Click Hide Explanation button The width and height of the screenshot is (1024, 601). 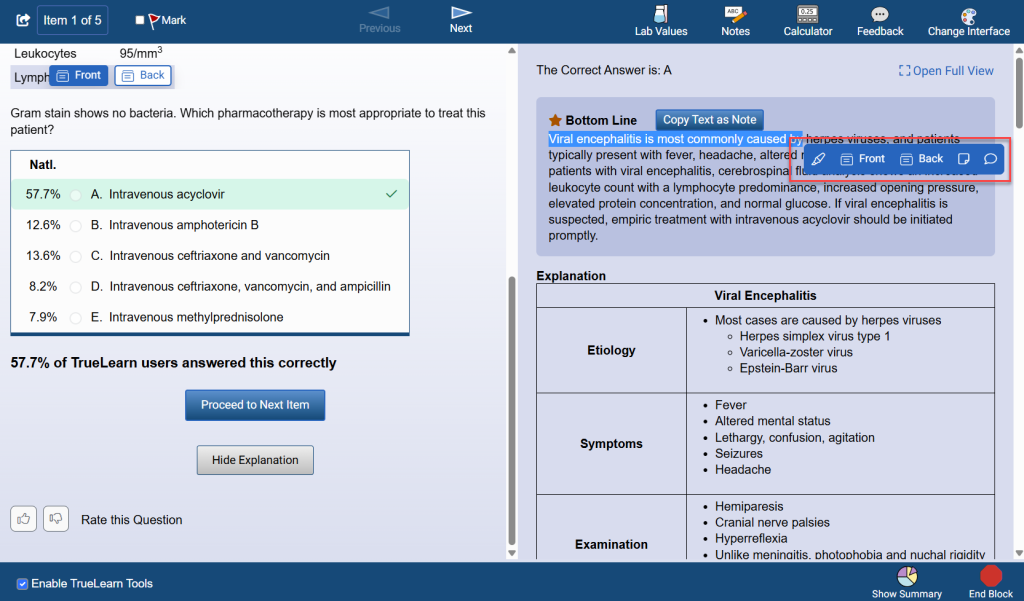(x=255, y=460)
